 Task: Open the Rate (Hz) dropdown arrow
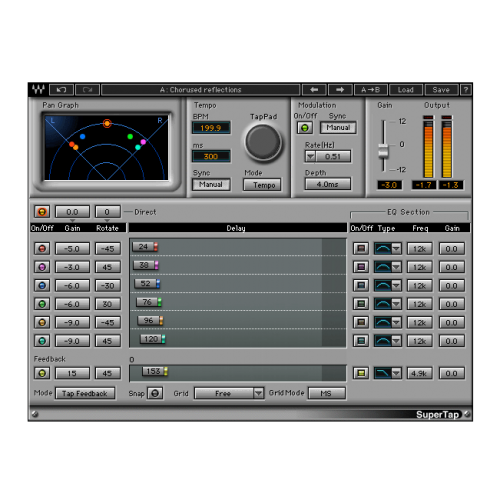coord(310,156)
